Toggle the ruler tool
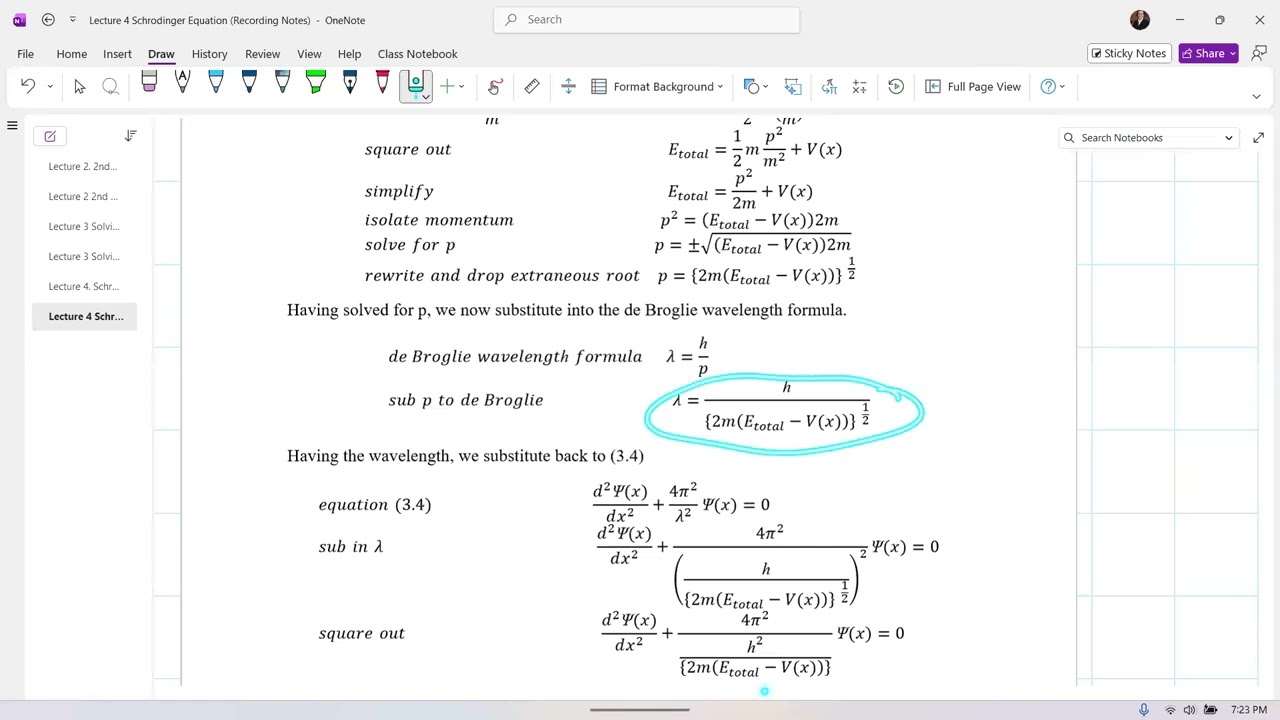Viewport: 1280px width, 720px height. pos(532,87)
